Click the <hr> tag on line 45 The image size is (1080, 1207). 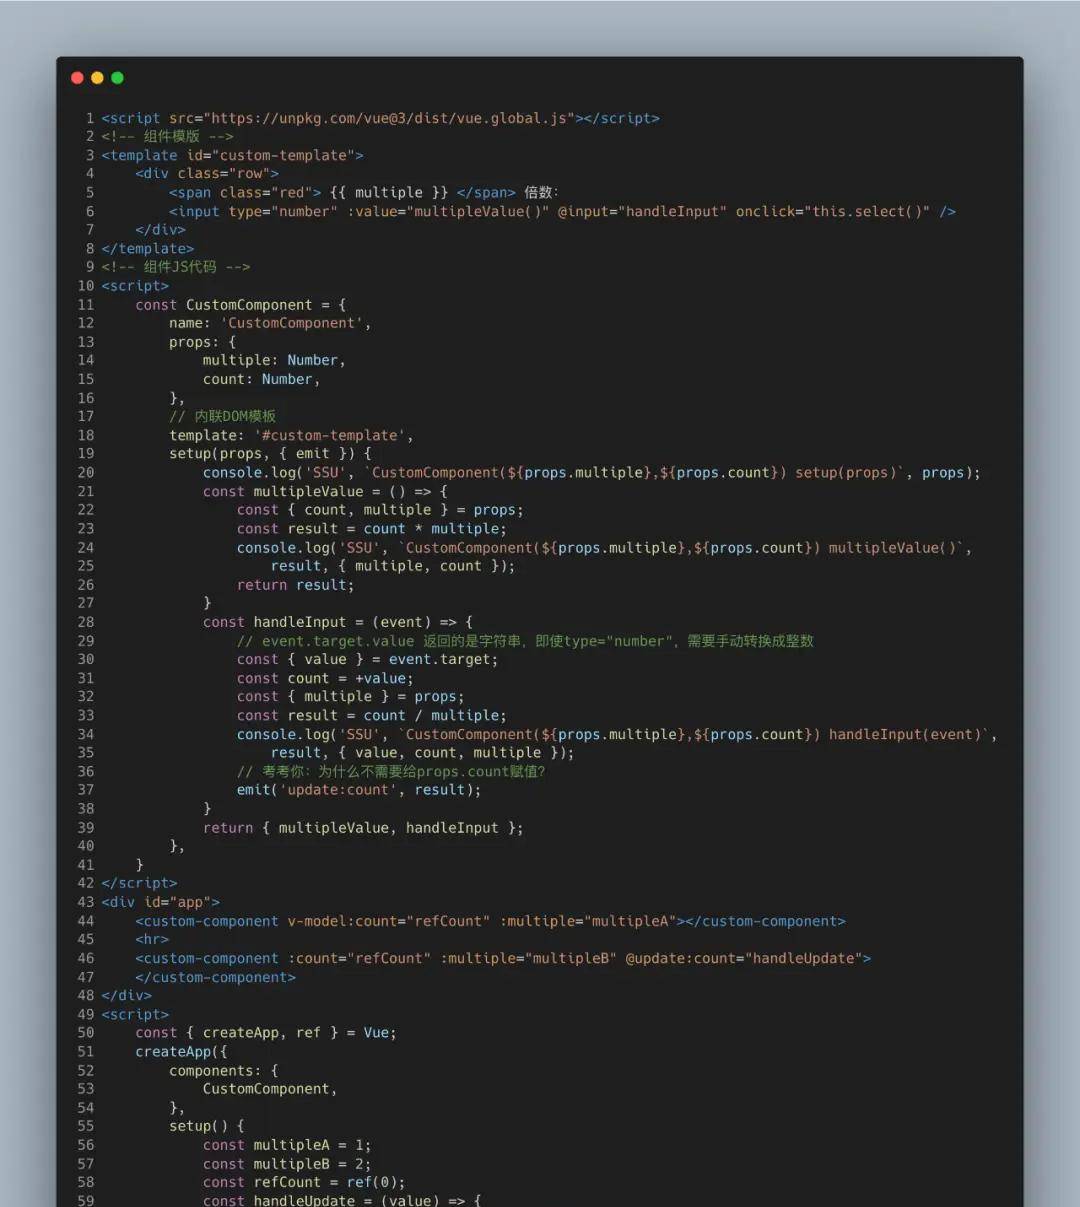tap(152, 940)
